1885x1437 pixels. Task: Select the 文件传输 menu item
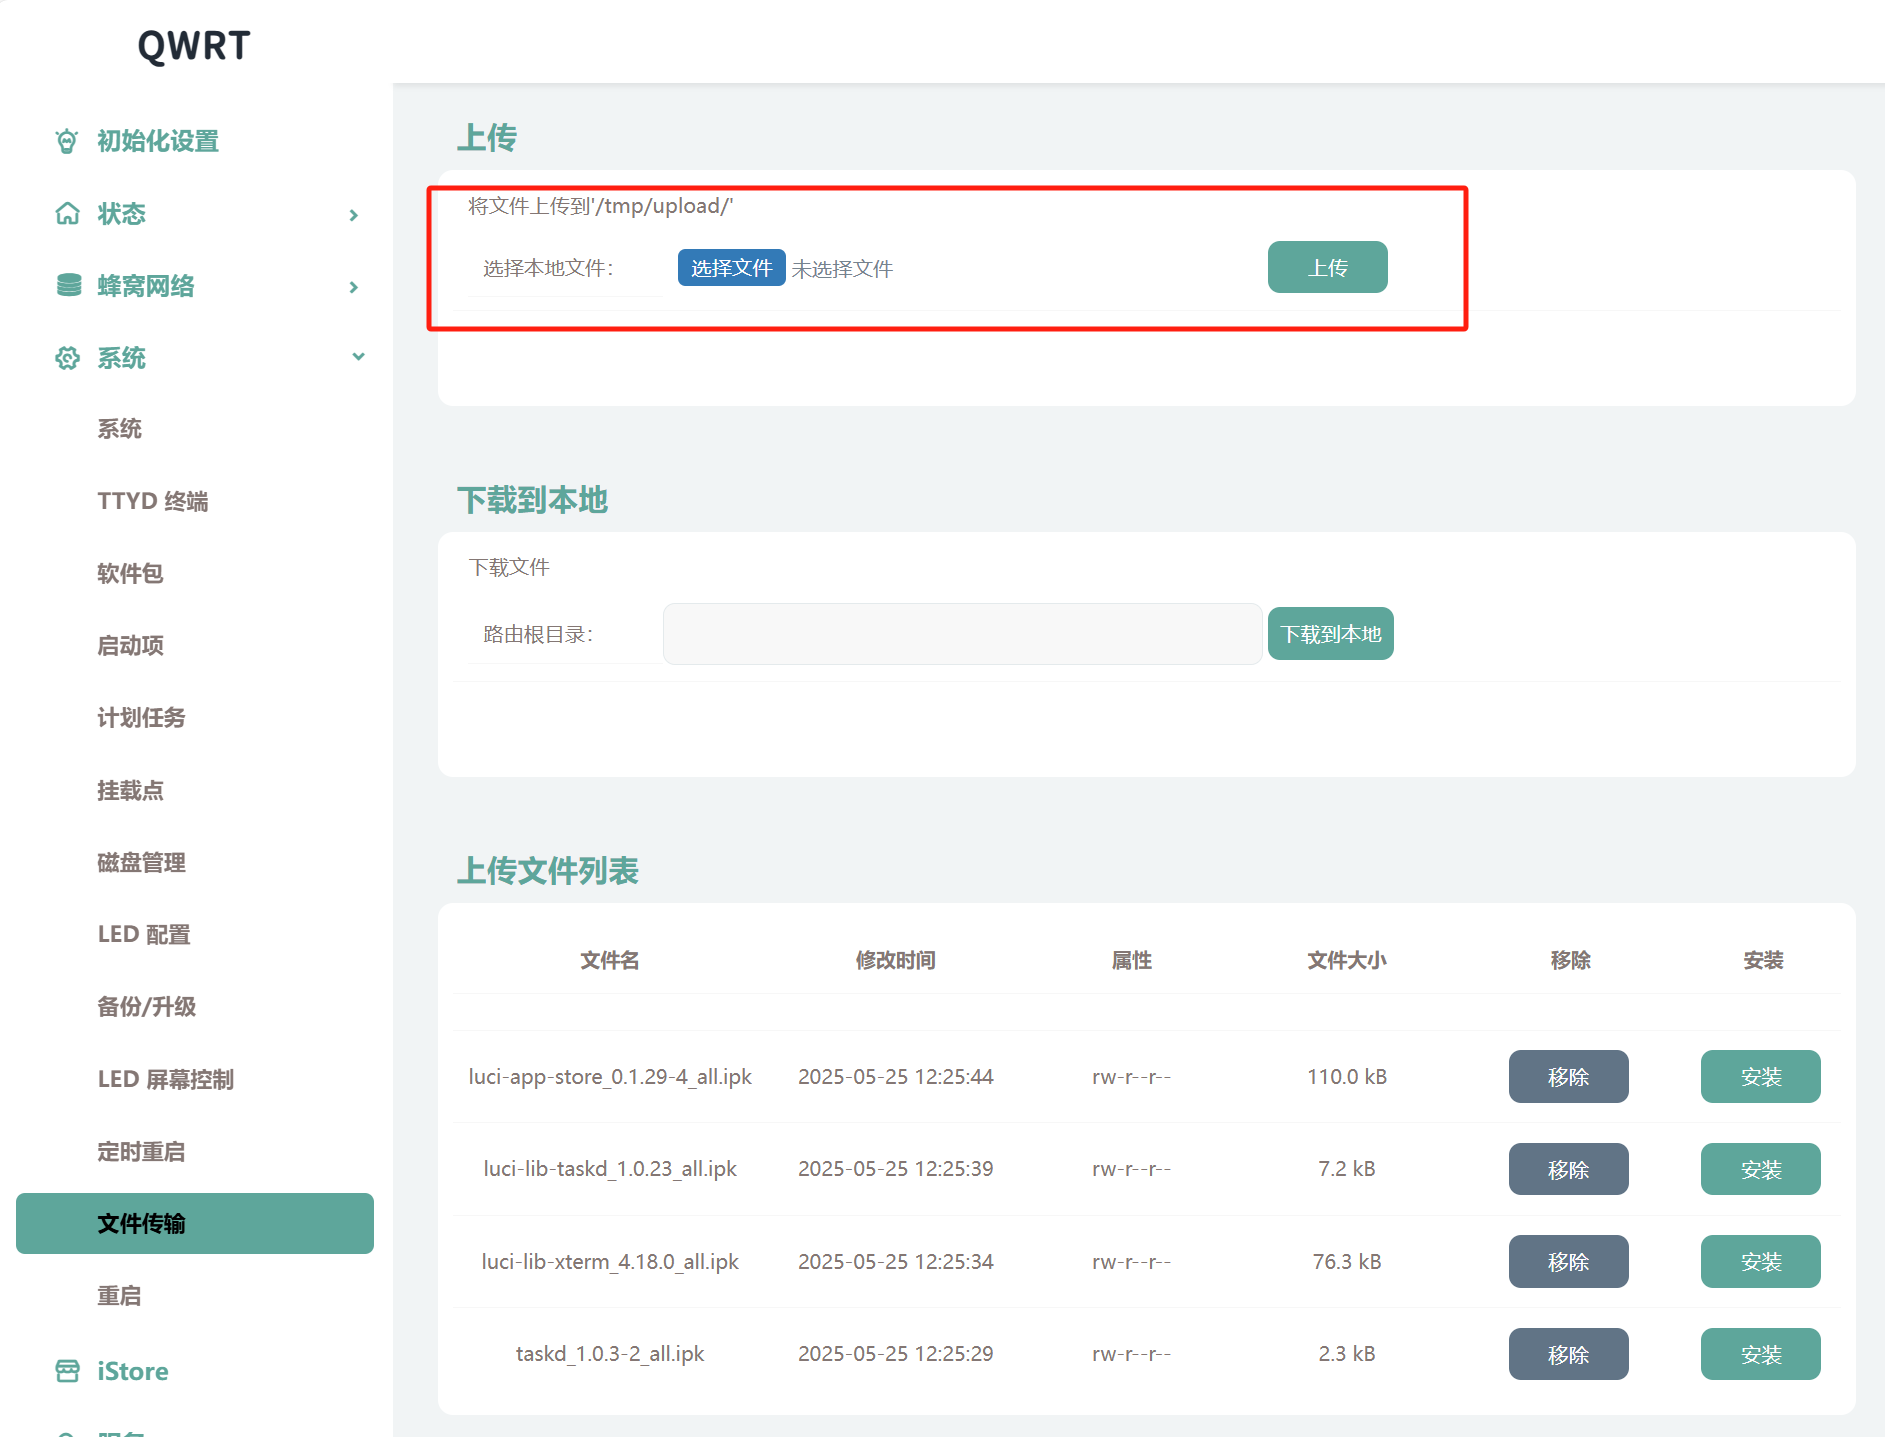tap(141, 1223)
